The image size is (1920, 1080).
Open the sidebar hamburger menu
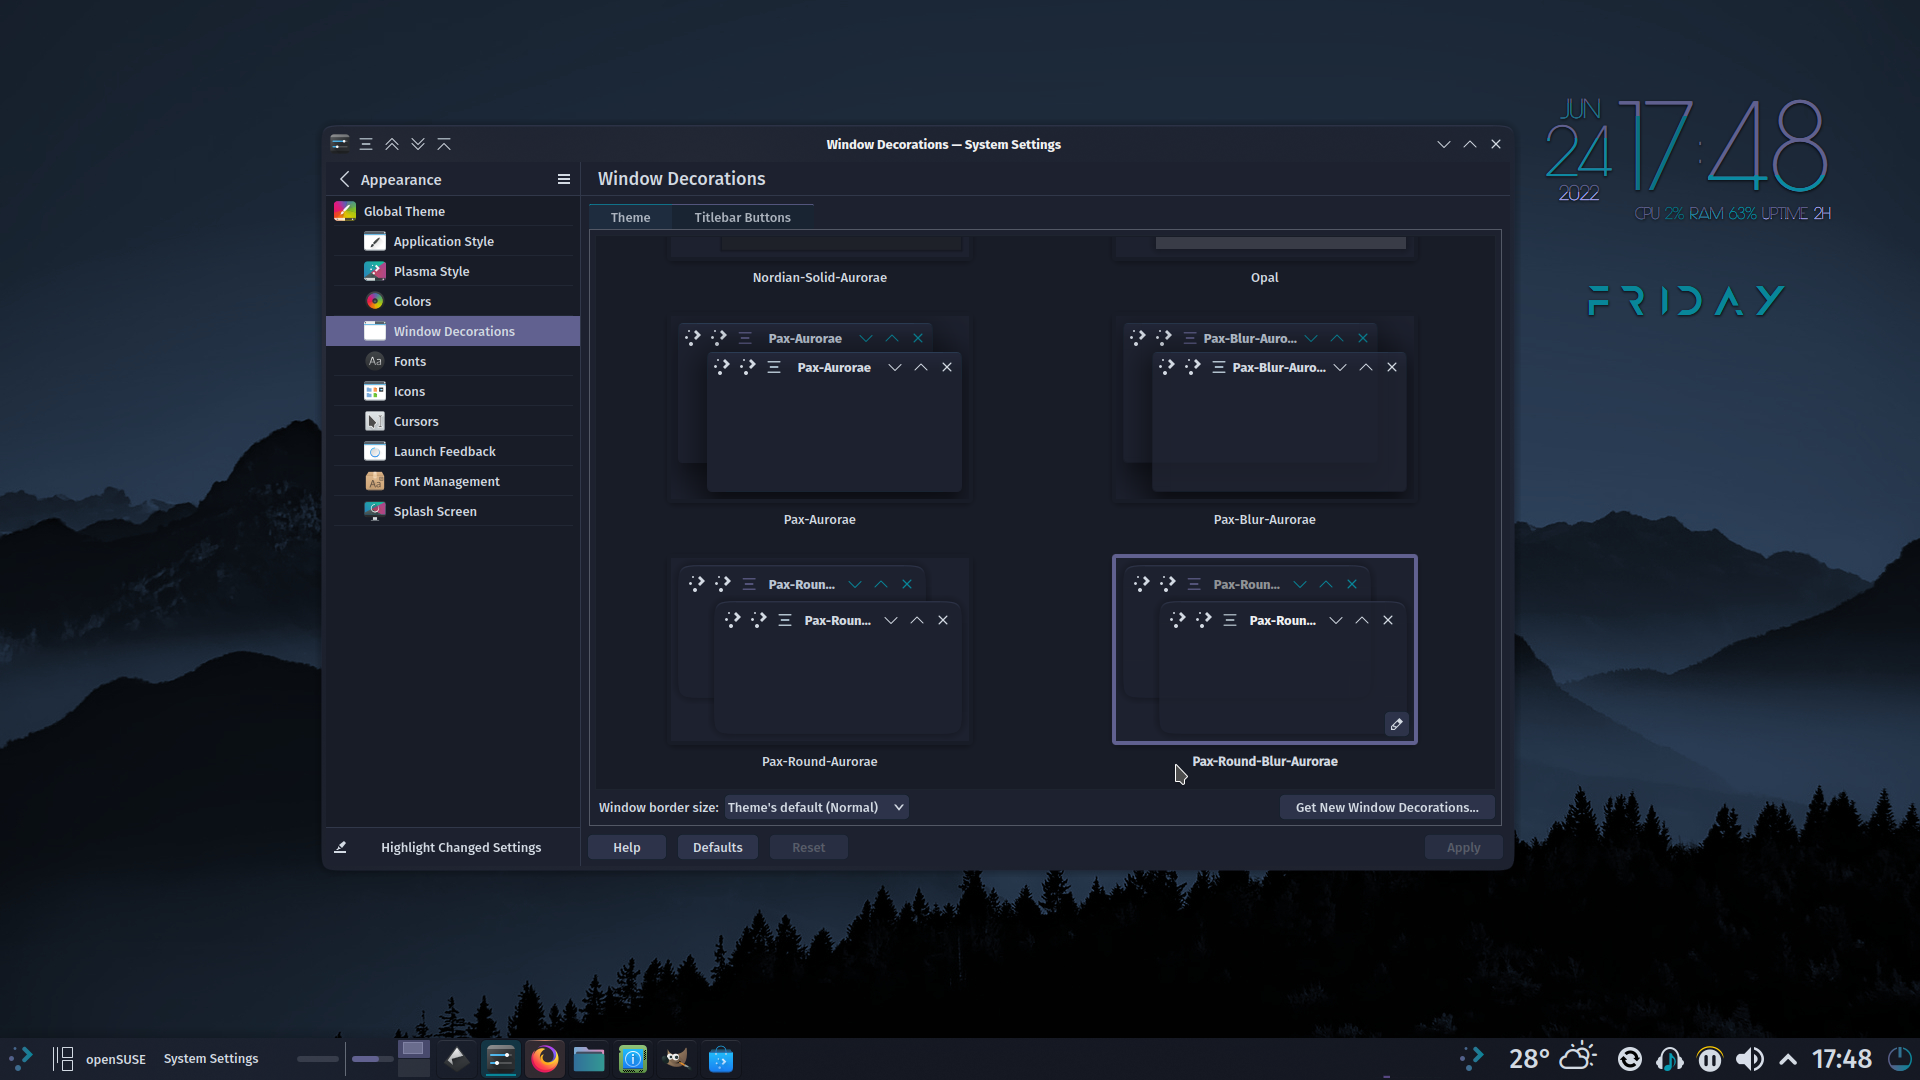[564, 179]
